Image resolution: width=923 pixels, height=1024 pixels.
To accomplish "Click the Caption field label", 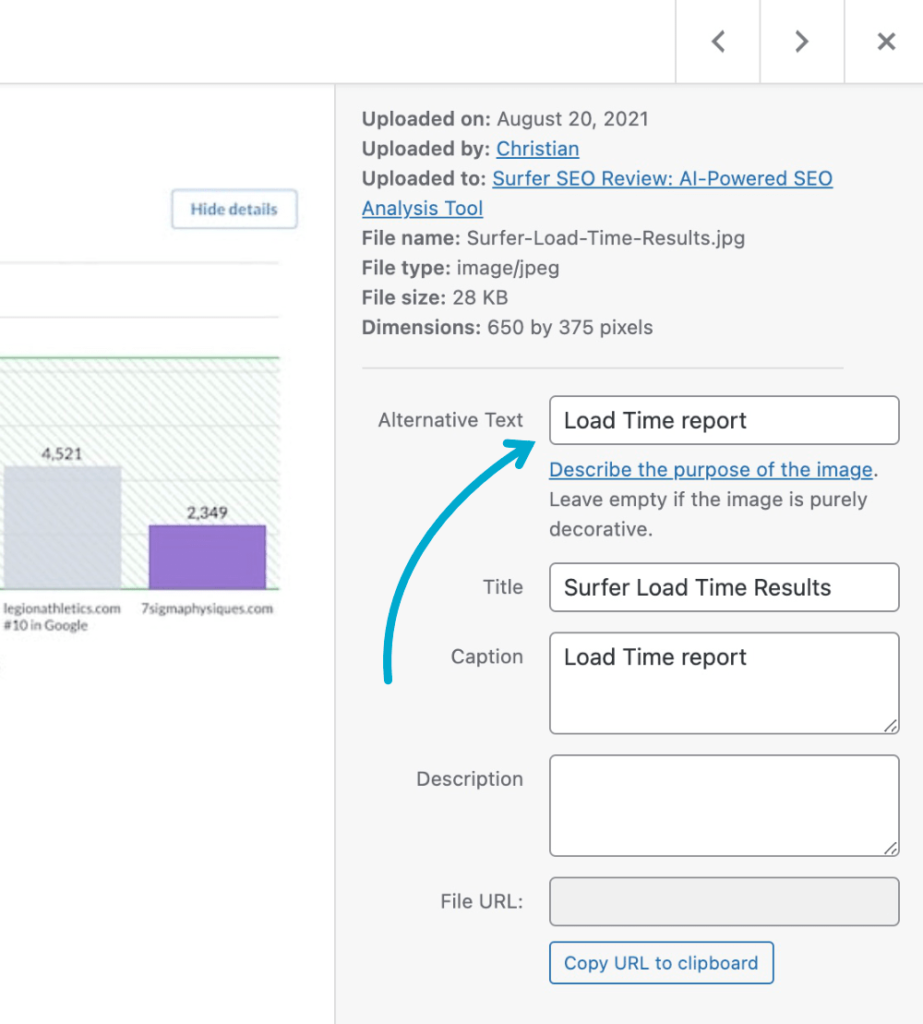I will (x=487, y=656).
